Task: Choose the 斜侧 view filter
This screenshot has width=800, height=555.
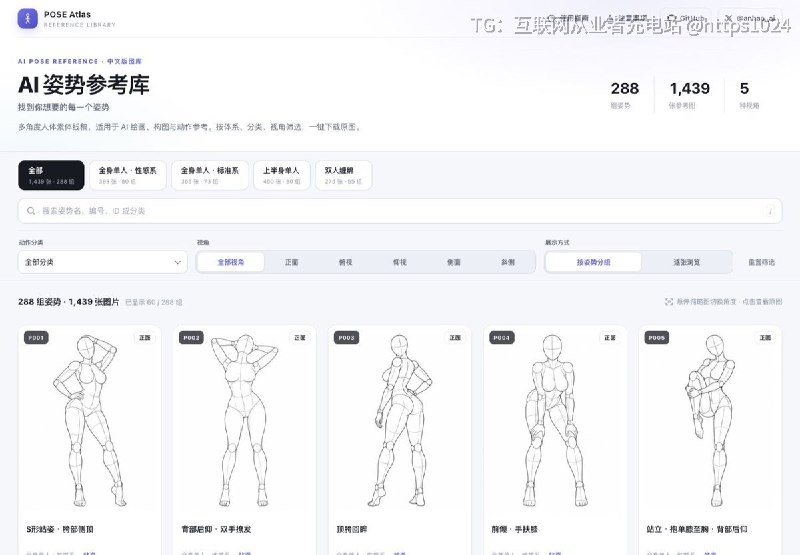Action: click(x=508, y=262)
